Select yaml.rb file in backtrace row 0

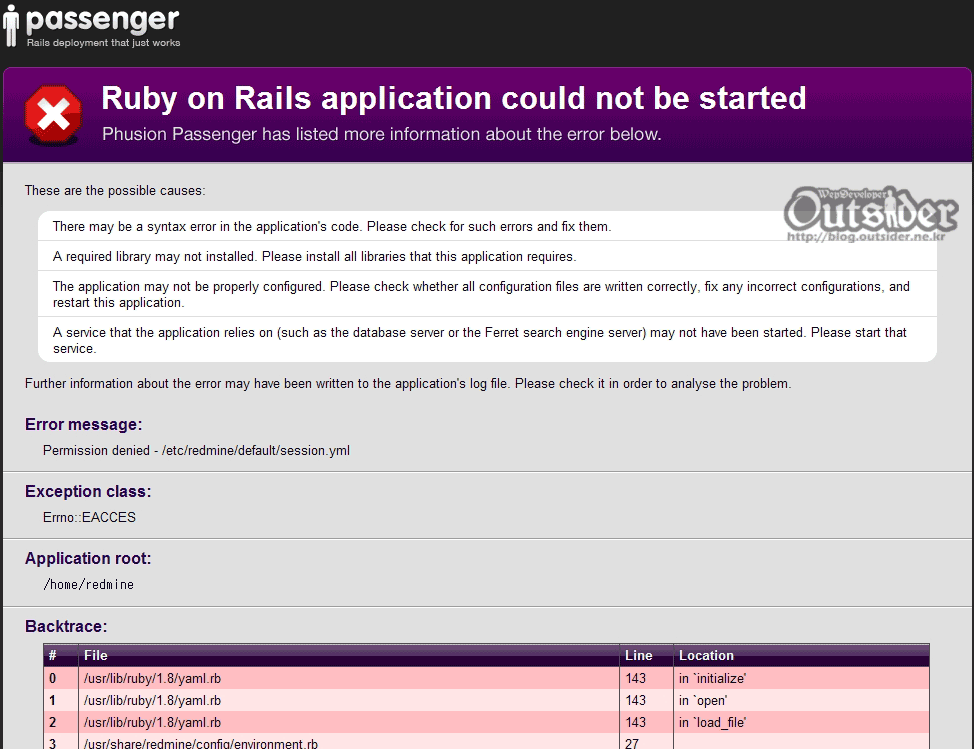pos(152,678)
